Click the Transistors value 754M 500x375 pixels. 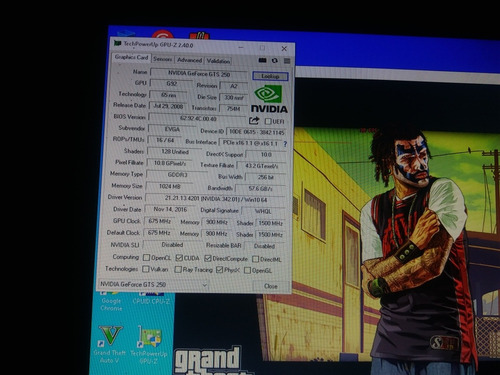[x=233, y=109]
